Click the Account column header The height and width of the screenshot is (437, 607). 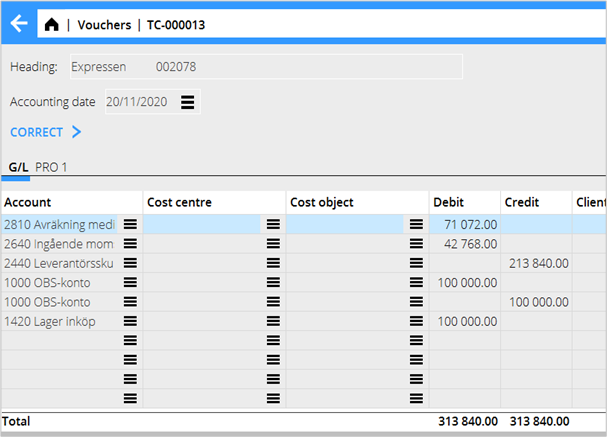pyautogui.click(x=28, y=202)
